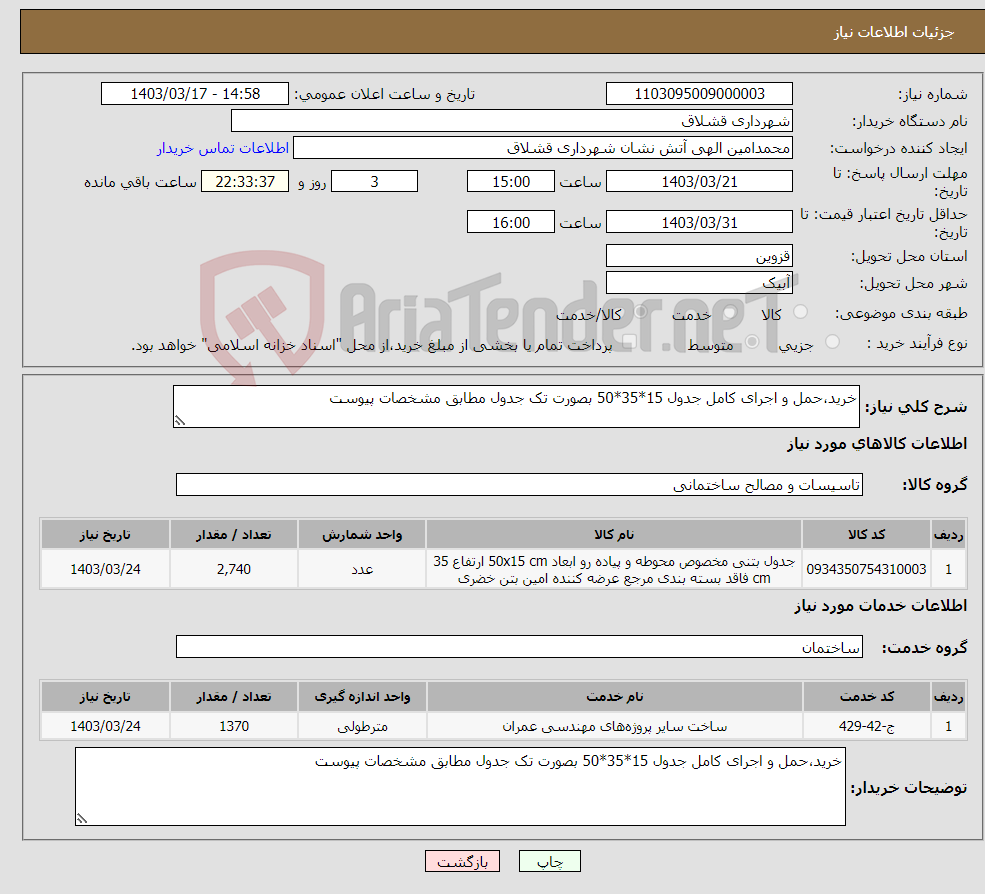Click the goods unit cell عدد
This screenshot has height=894, width=985.
362,569
